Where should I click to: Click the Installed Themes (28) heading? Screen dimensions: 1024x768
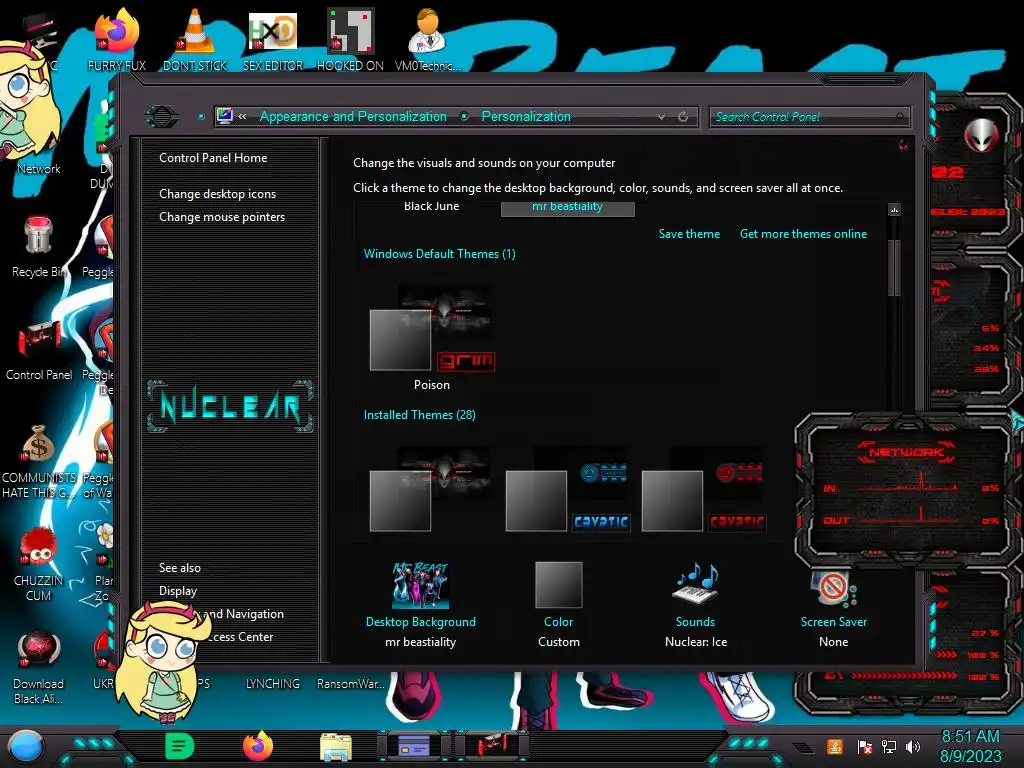pos(419,415)
